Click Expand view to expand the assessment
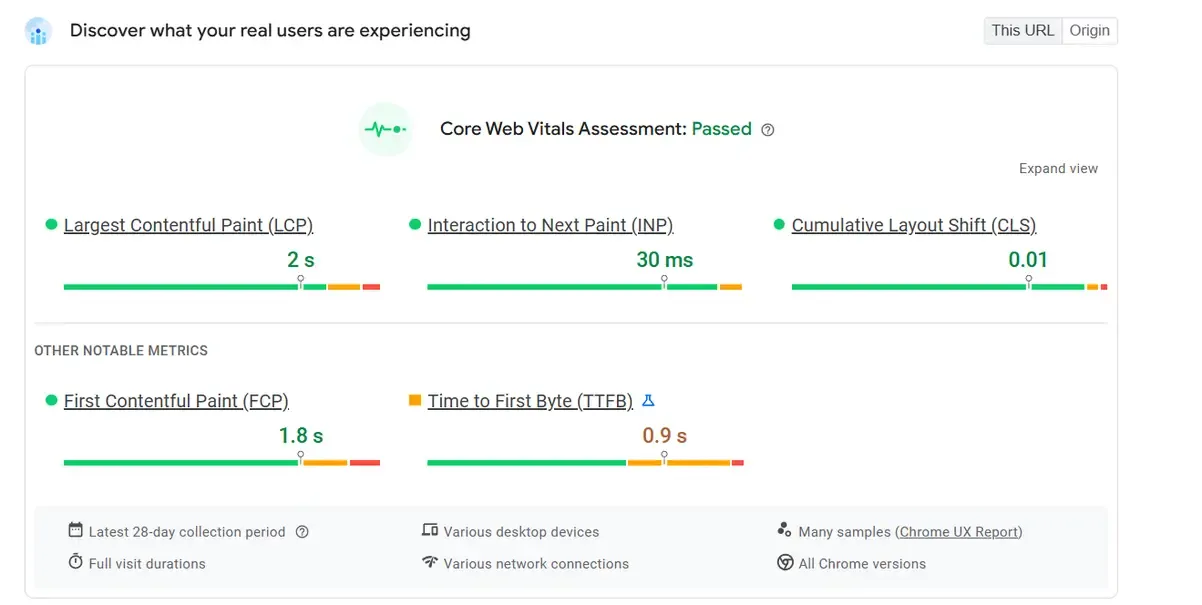 (x=1058, y=168)
